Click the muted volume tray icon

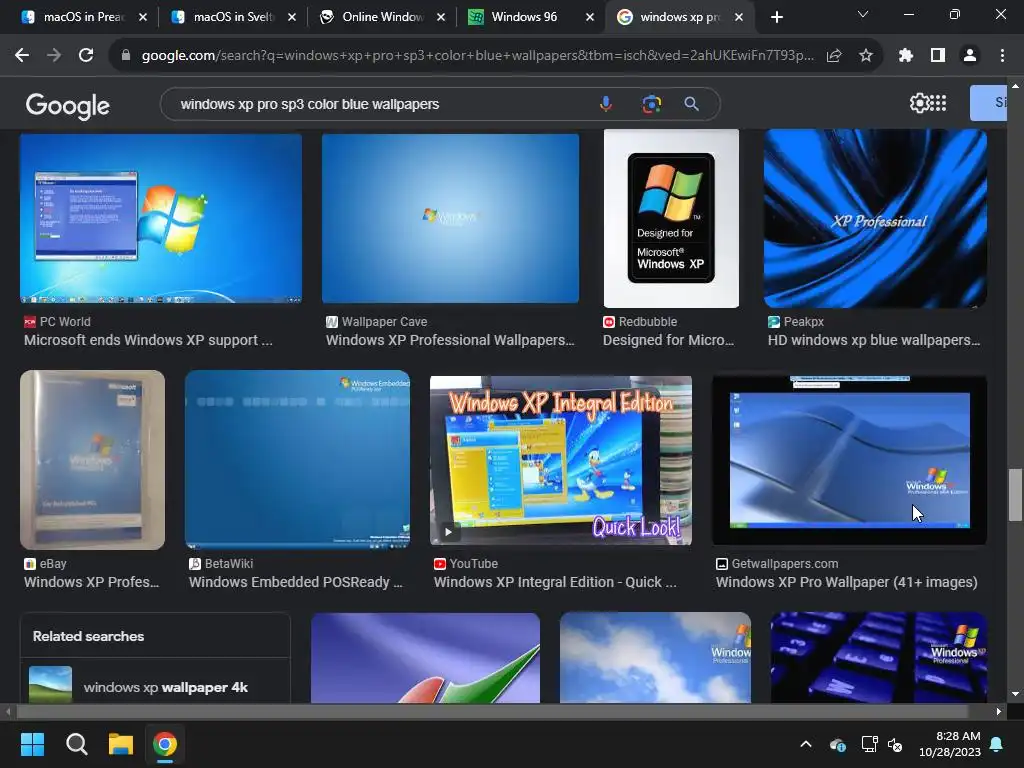pyautogui.click(x=895, y=744)
